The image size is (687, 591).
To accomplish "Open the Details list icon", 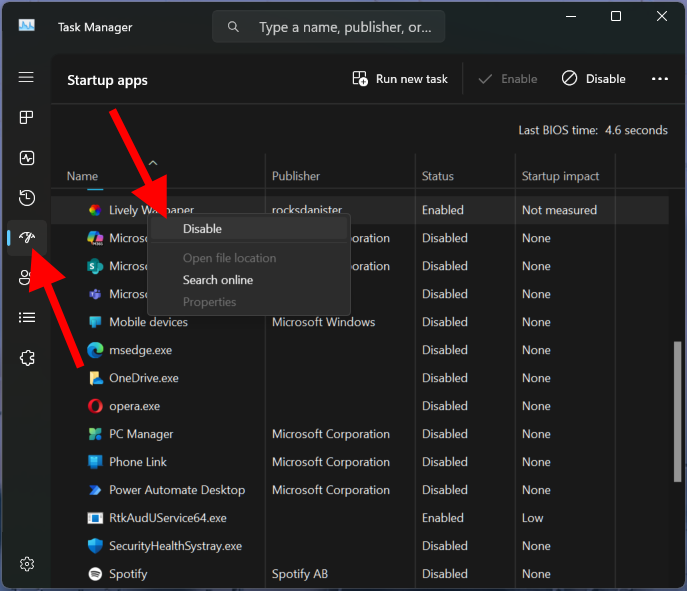I will [27, 318].
